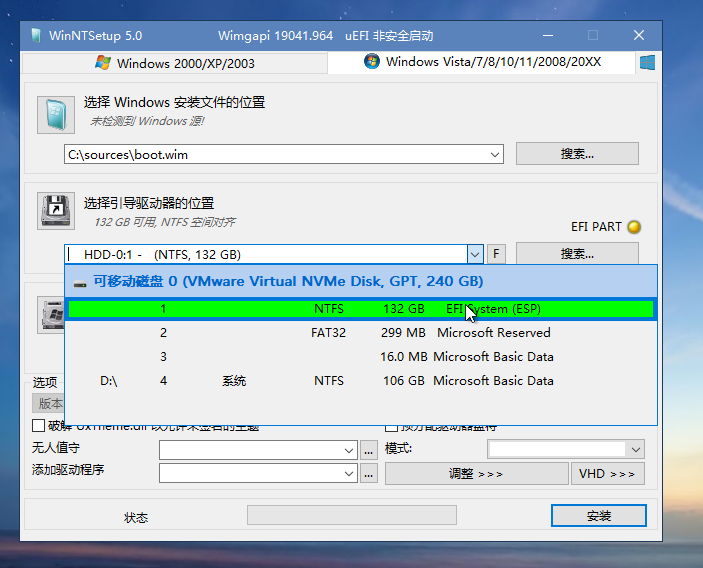The width and height of the screenshot is (703, 568).
Task: Click the WinNTSetup title bar app icon
Action: (33, 35)
